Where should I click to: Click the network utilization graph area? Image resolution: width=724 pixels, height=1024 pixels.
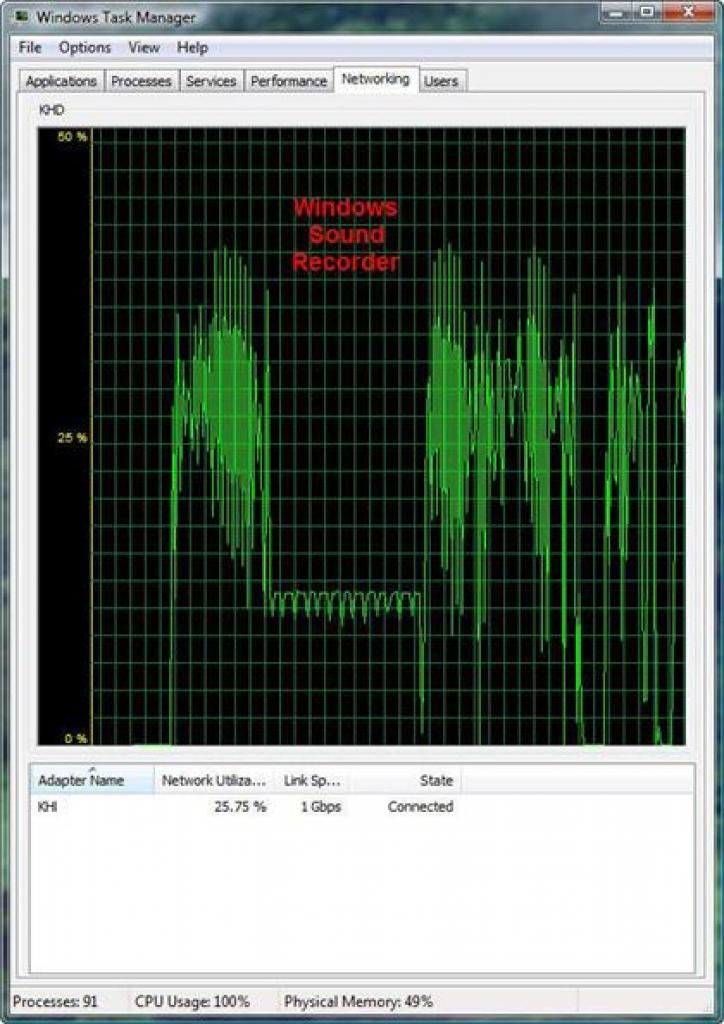click(x=361, y=436)
